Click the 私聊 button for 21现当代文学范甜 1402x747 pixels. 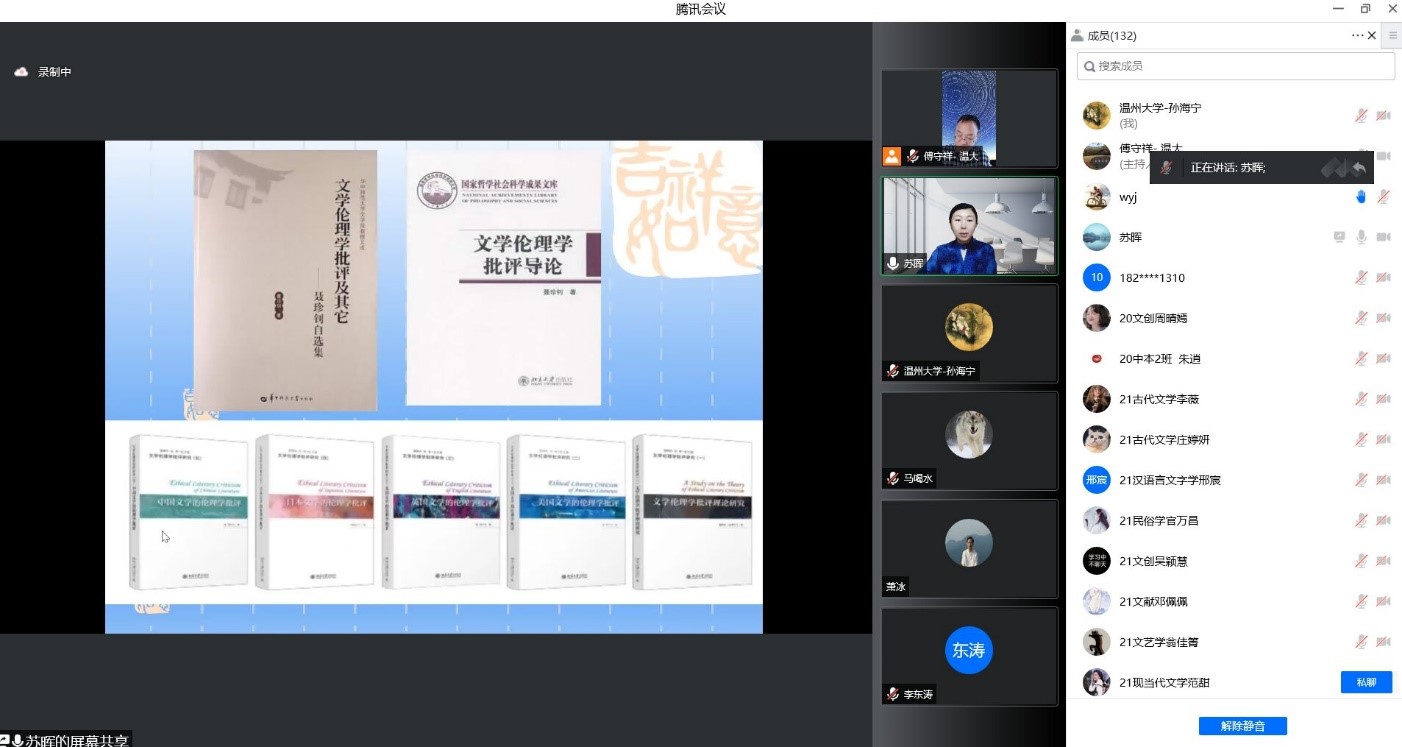point(1366,682)
